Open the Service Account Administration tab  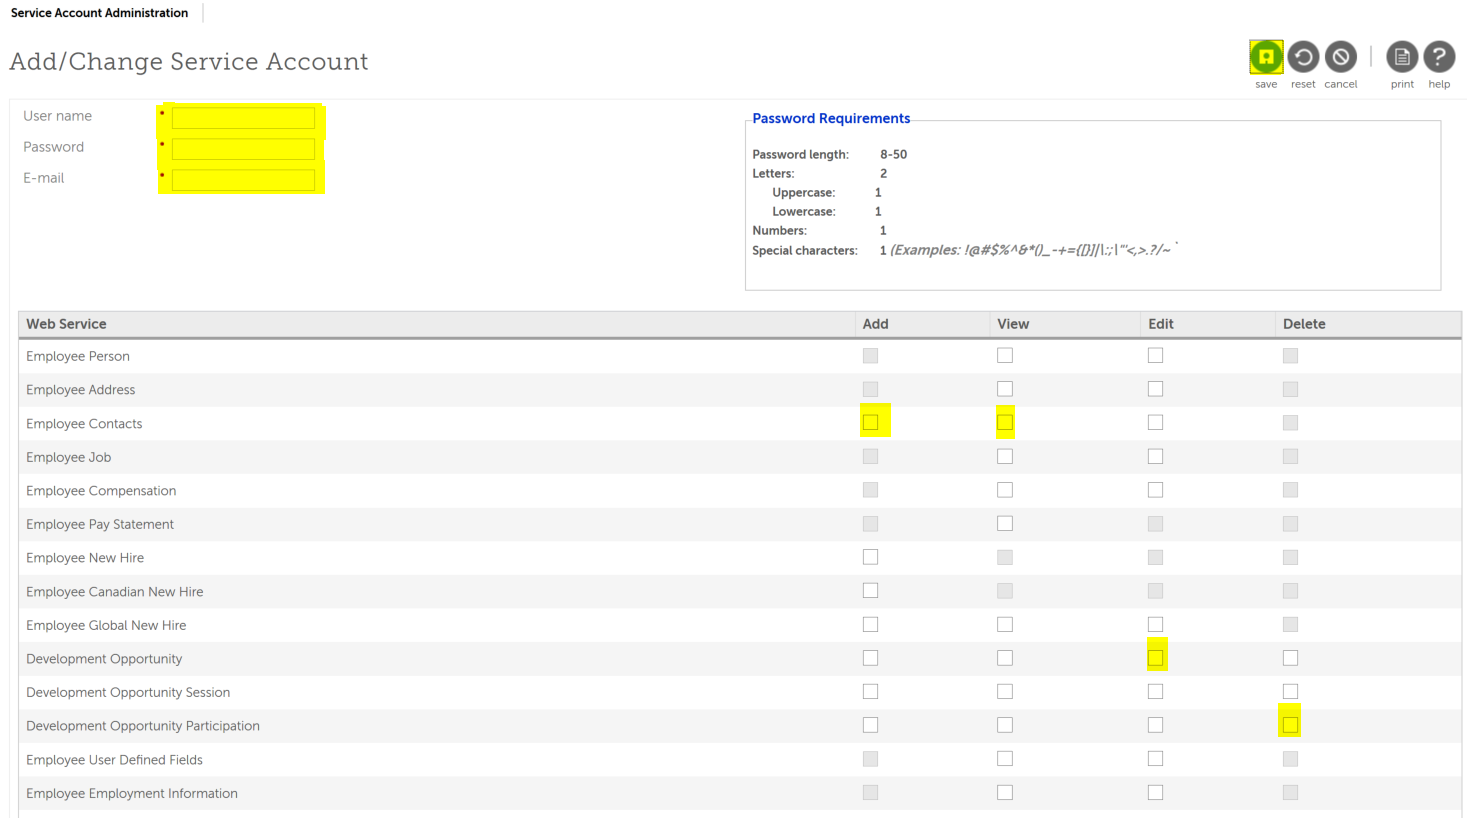[x=99, y=13]
